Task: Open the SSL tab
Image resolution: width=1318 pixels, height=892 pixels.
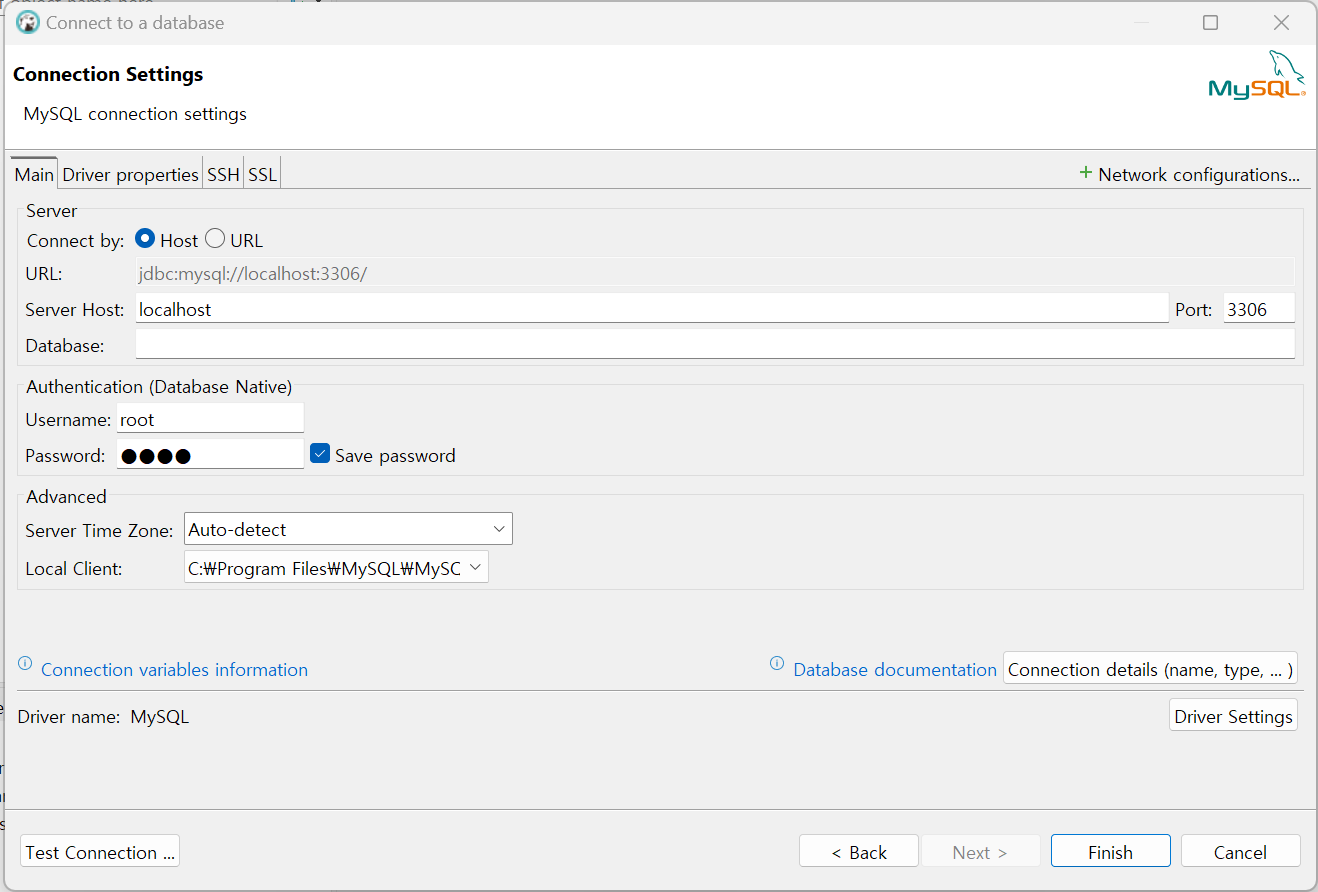Action: (x=262, y=174)
